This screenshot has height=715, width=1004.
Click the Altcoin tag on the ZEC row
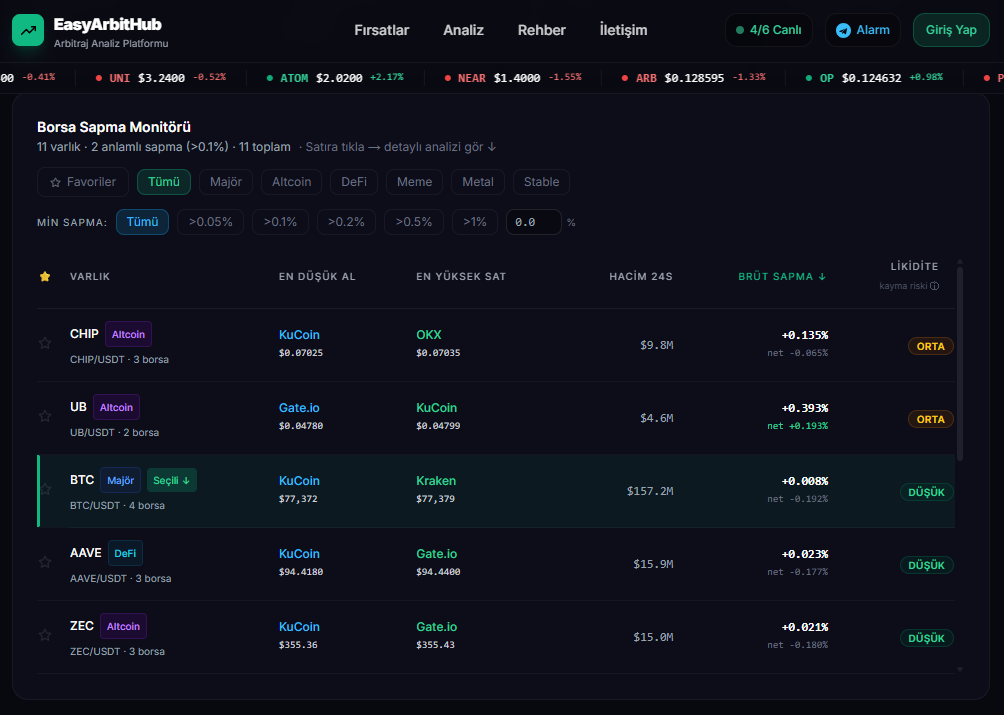pyautogui.click(x=124, y=626)
